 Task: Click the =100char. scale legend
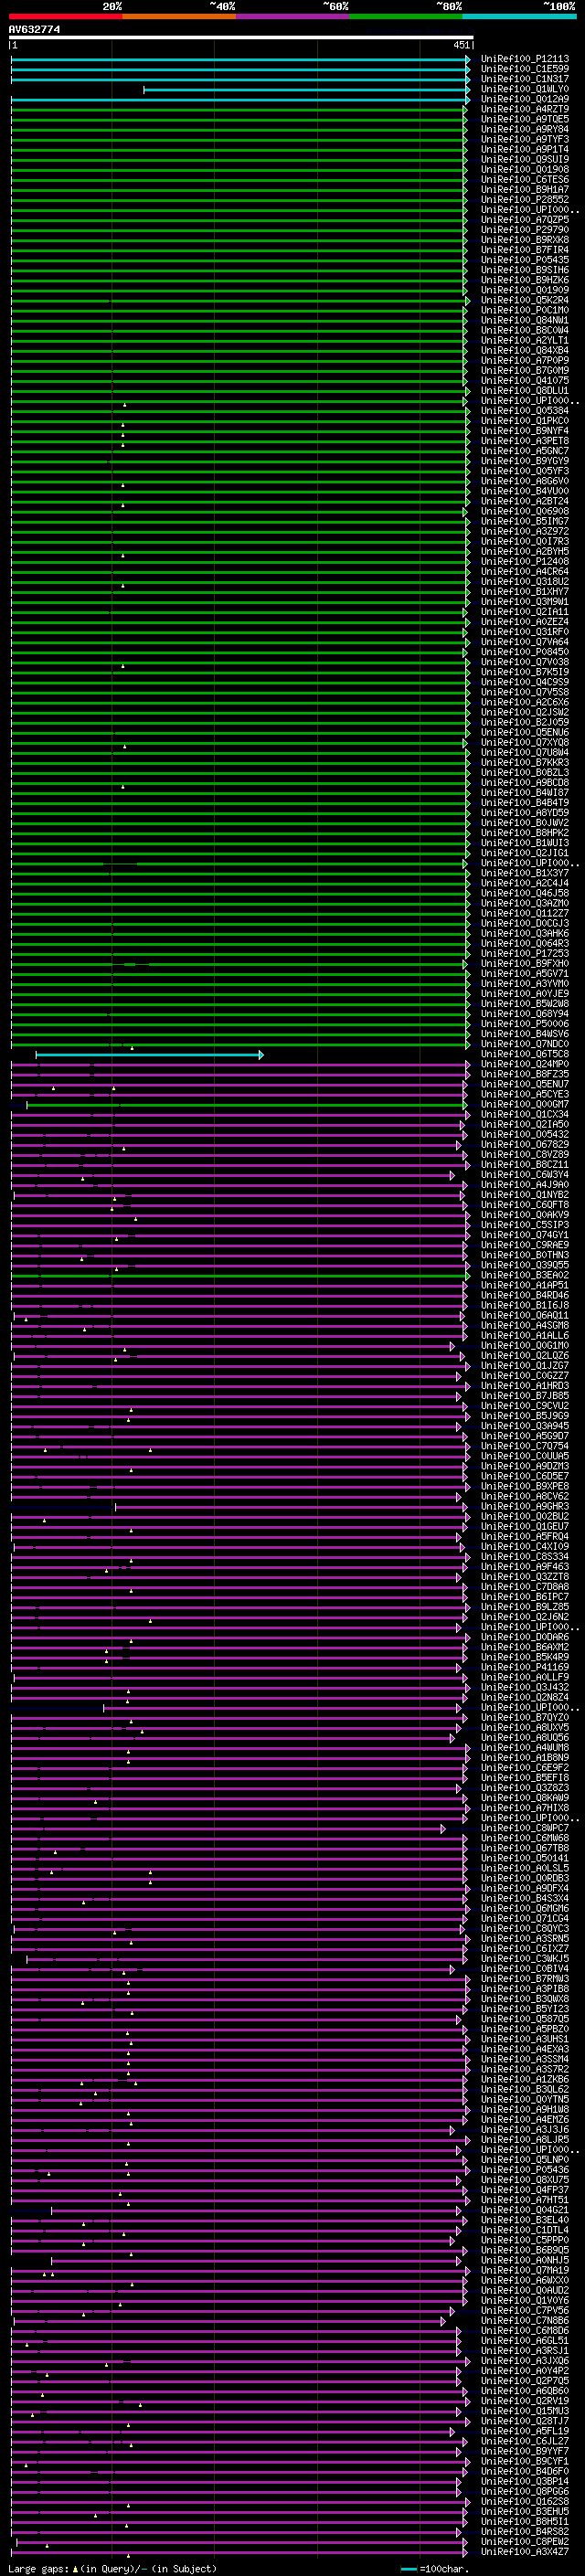coord(435,2569)
